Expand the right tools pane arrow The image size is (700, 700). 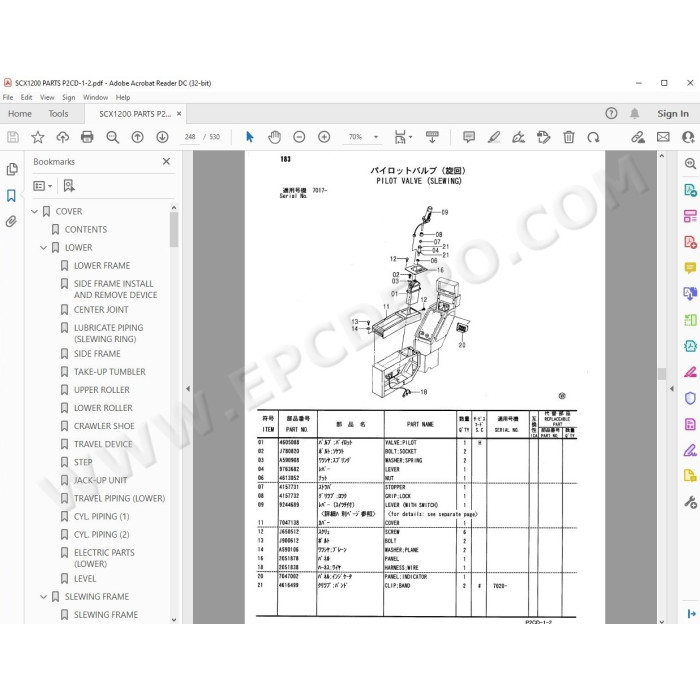click(x=671, y=389)
